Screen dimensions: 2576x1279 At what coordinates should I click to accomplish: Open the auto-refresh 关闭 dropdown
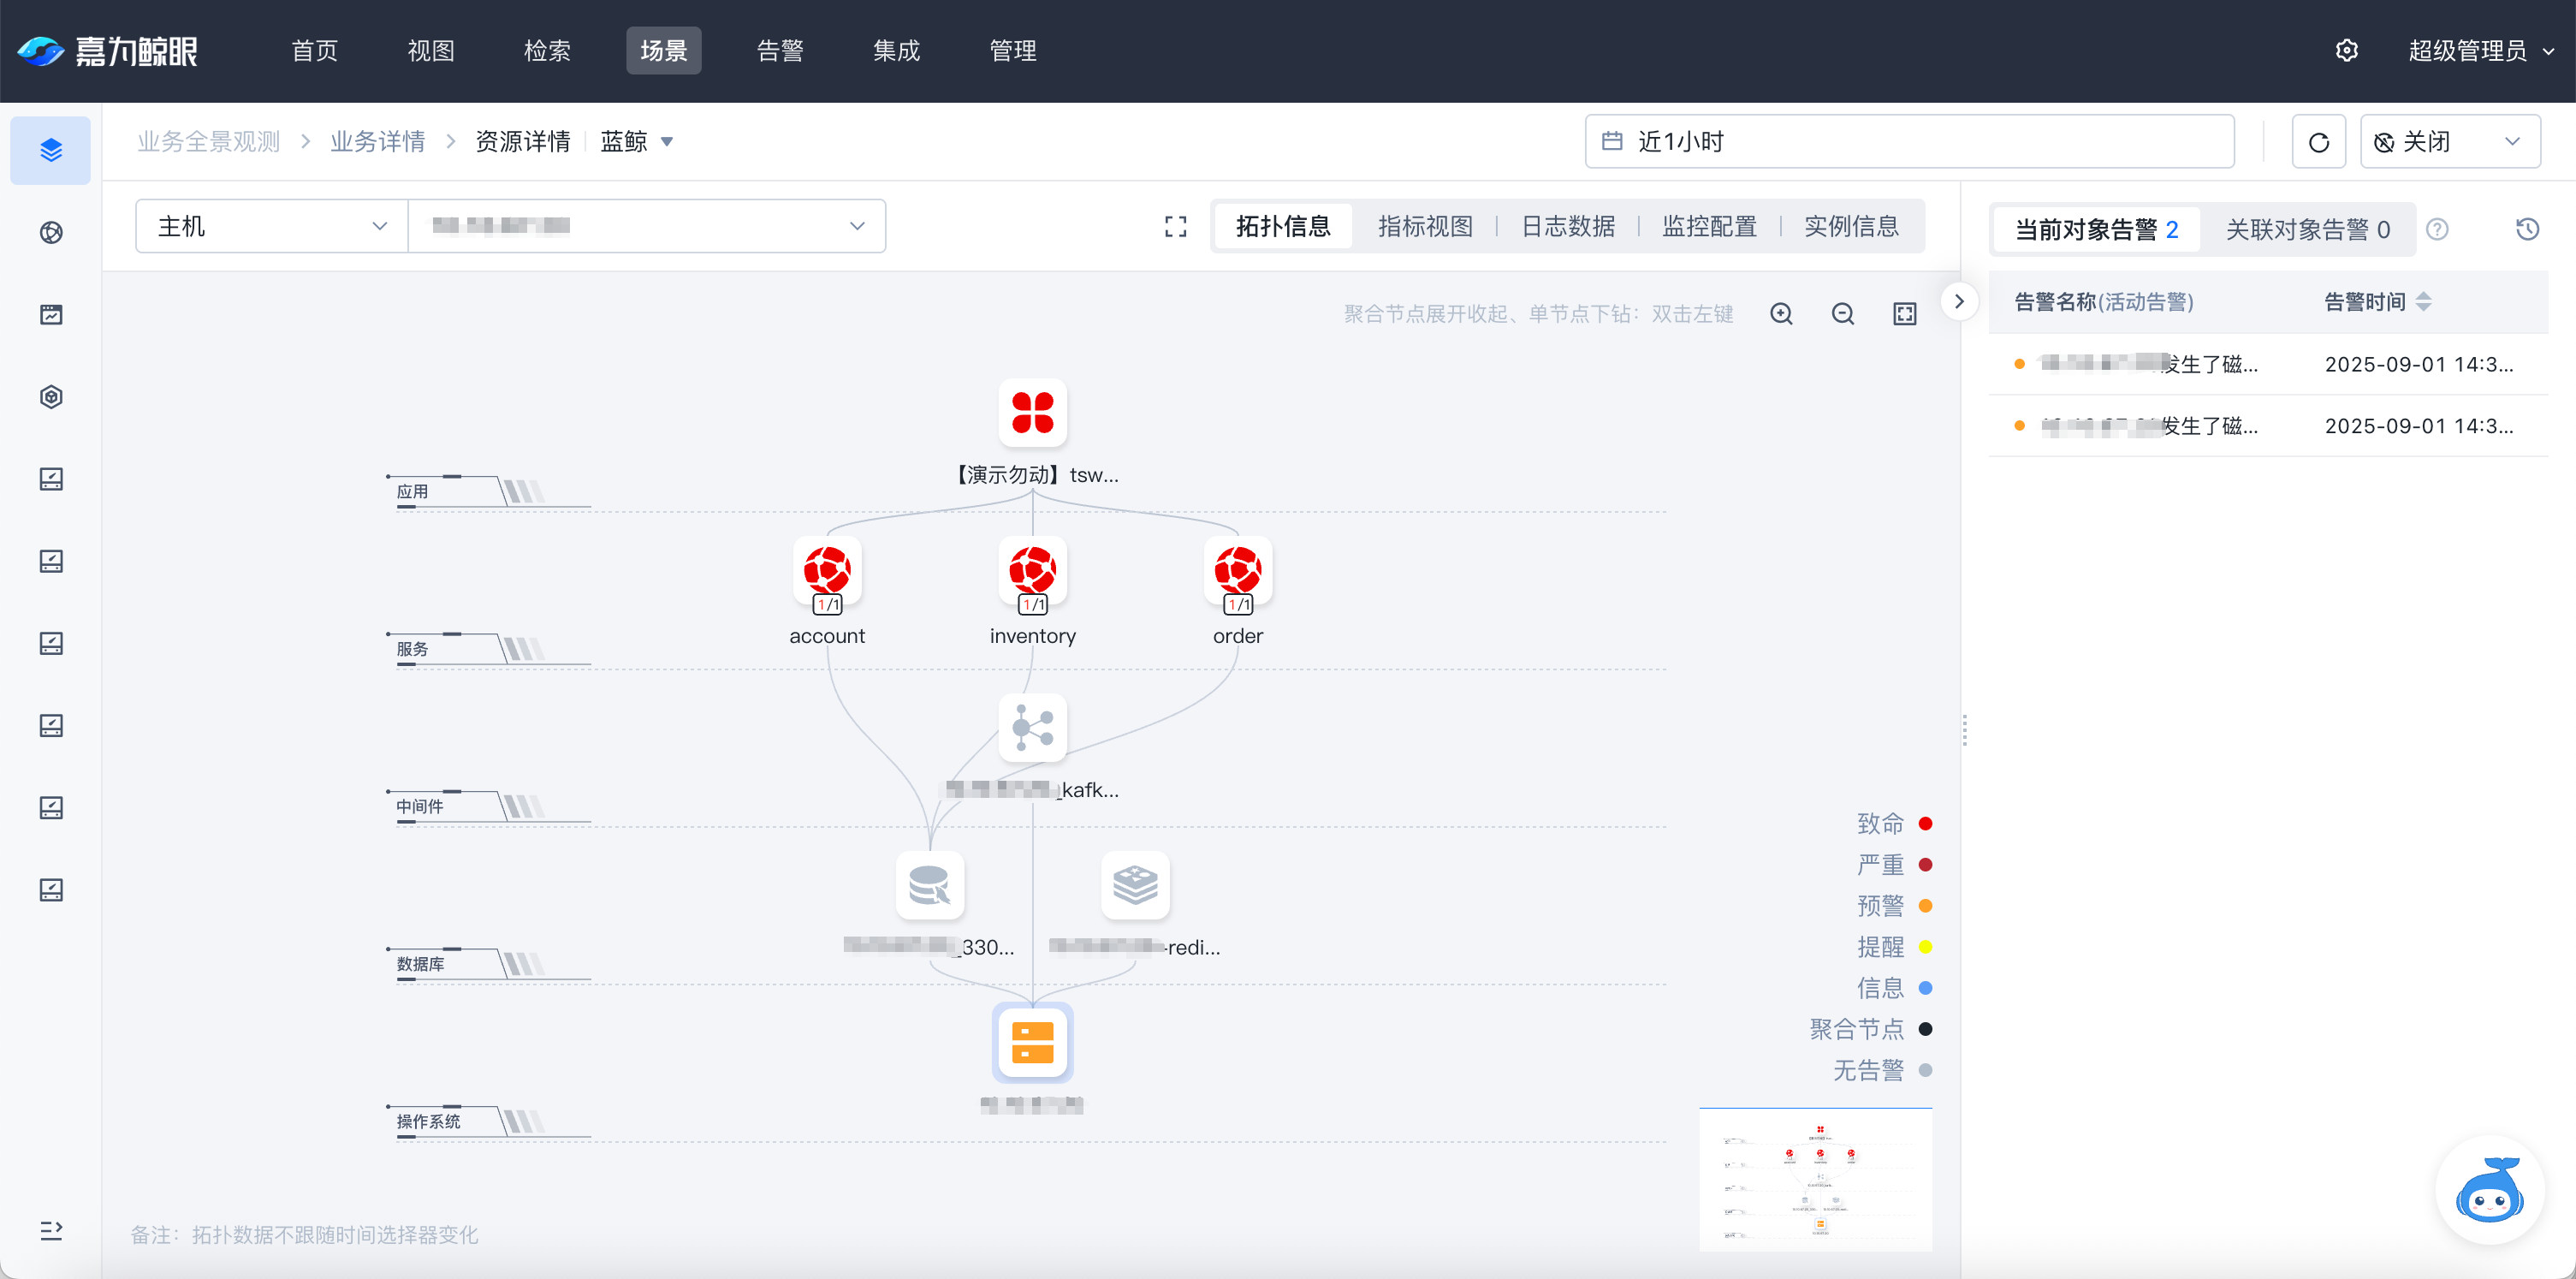coord(2449,142)
